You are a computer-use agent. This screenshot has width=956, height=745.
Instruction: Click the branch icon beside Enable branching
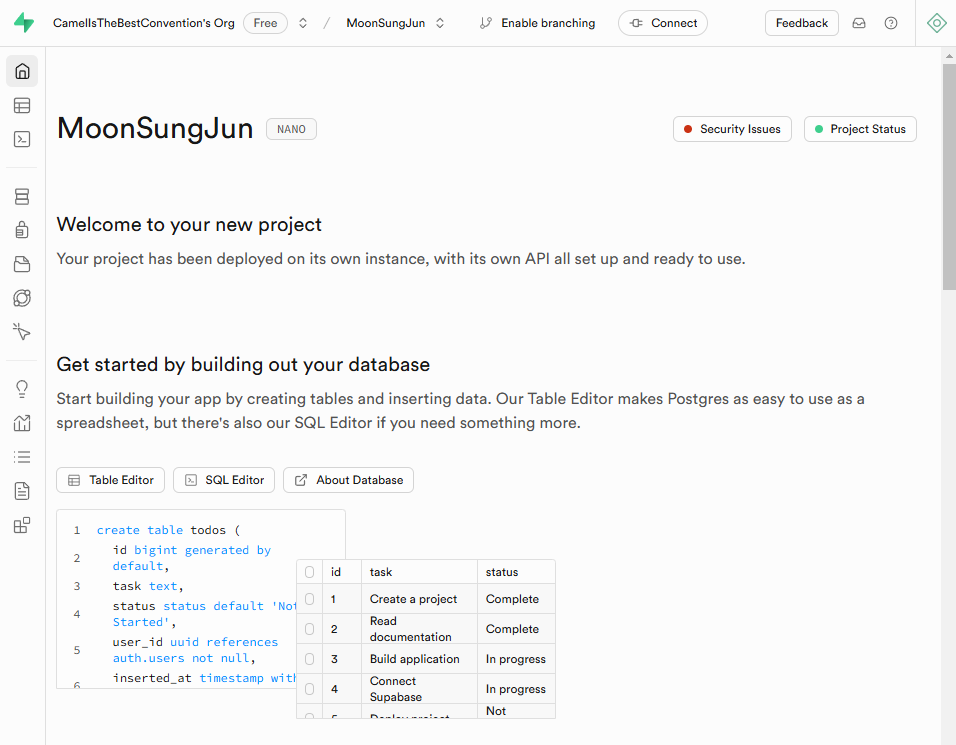tap(485, 23)
